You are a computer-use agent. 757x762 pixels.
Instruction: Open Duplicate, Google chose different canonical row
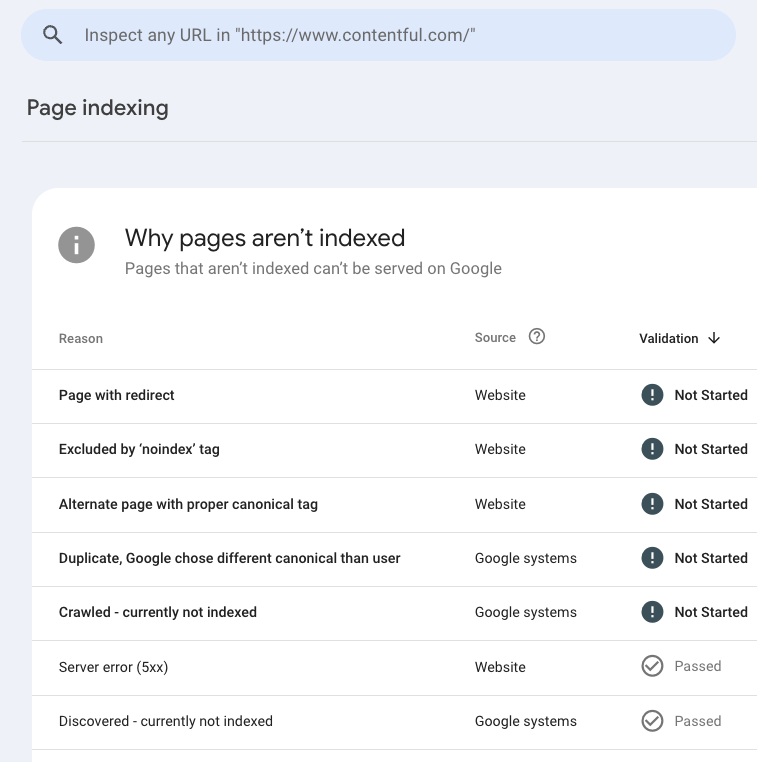(229, 558)
